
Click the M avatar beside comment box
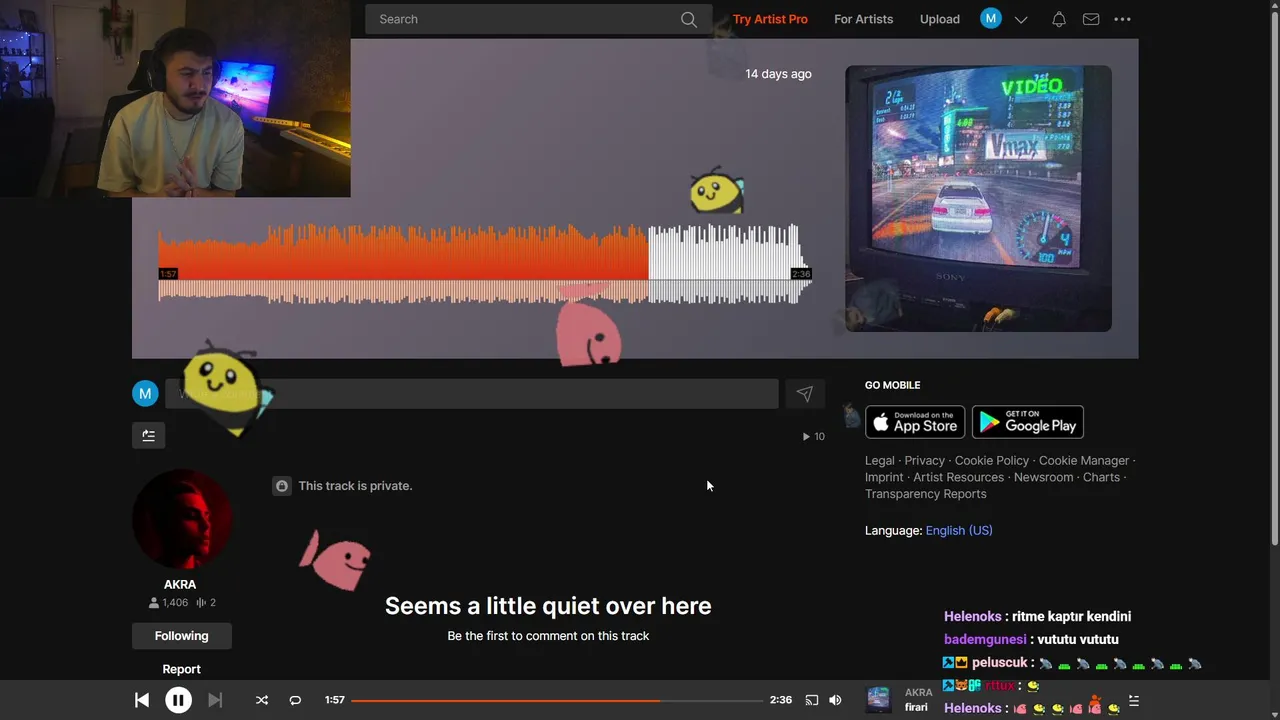coord(145,394)
